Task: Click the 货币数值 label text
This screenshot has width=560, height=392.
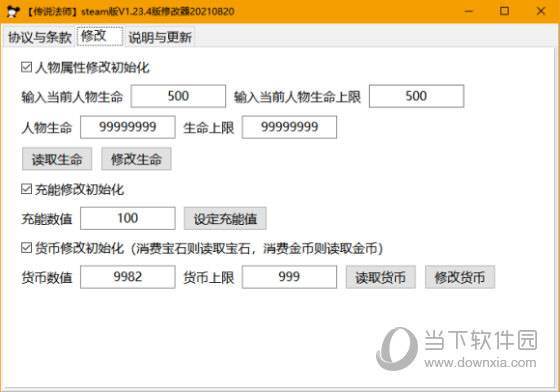Action: (47, 277)
